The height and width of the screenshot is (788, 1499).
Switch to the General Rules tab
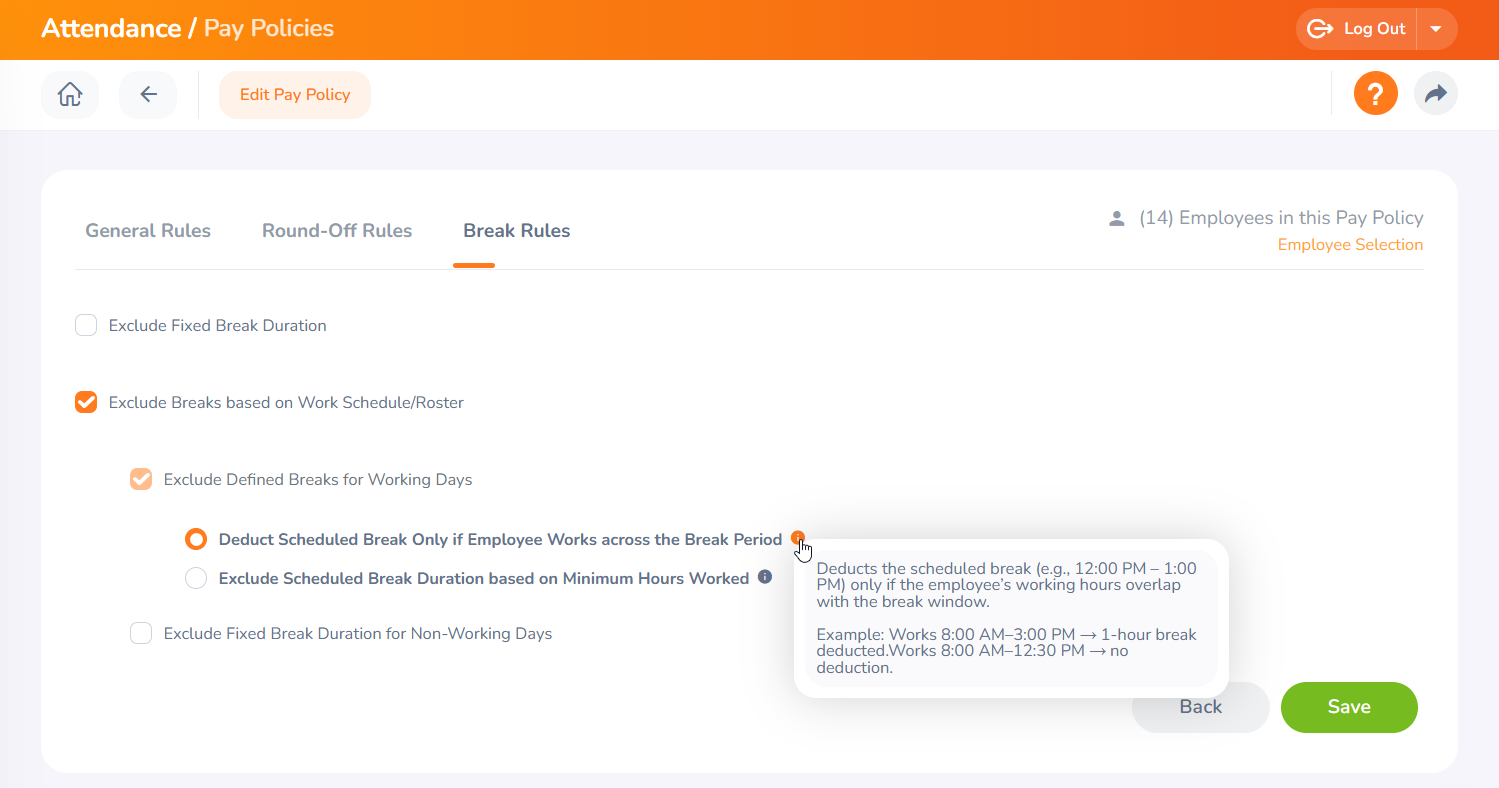coord(148,231)
